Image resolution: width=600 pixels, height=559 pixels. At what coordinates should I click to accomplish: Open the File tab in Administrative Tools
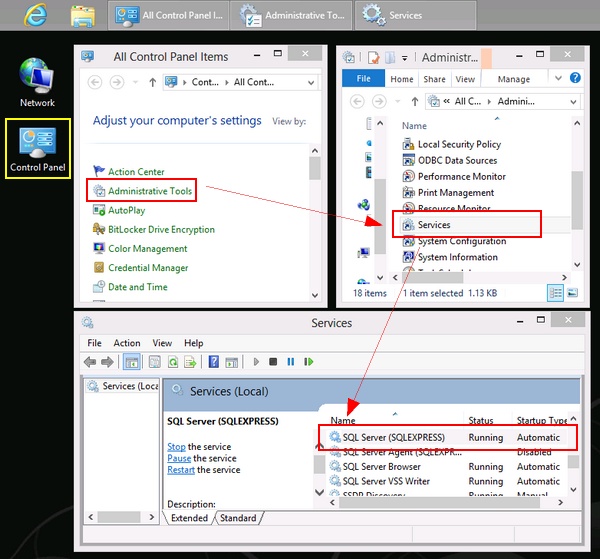[x=363, y=78]
